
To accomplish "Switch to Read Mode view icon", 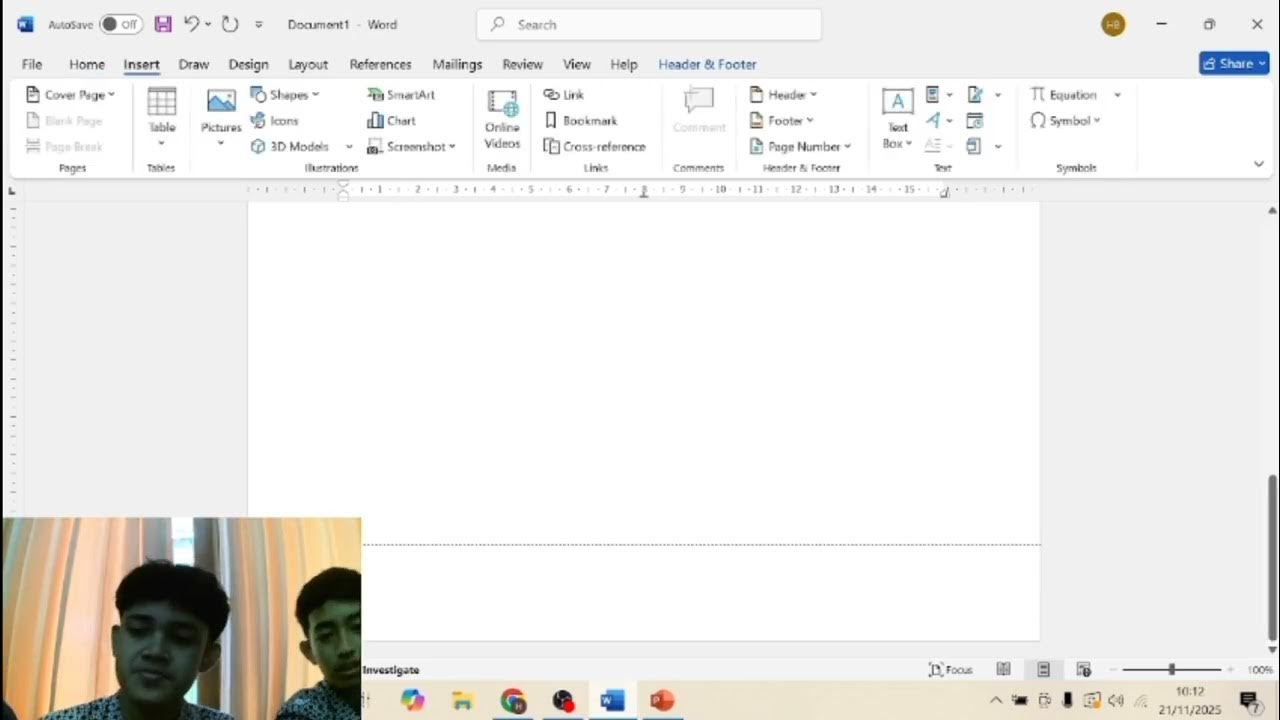I will [1003, 669].
